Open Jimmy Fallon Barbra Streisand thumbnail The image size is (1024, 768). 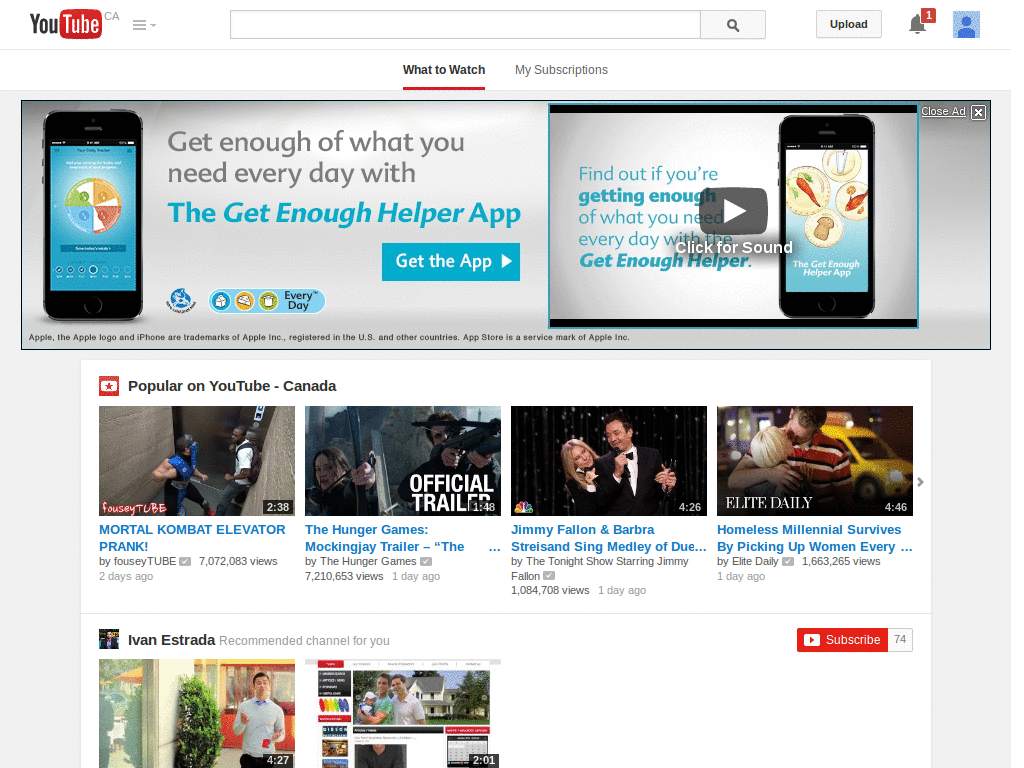pyautogui.click(x=609, y=460)
